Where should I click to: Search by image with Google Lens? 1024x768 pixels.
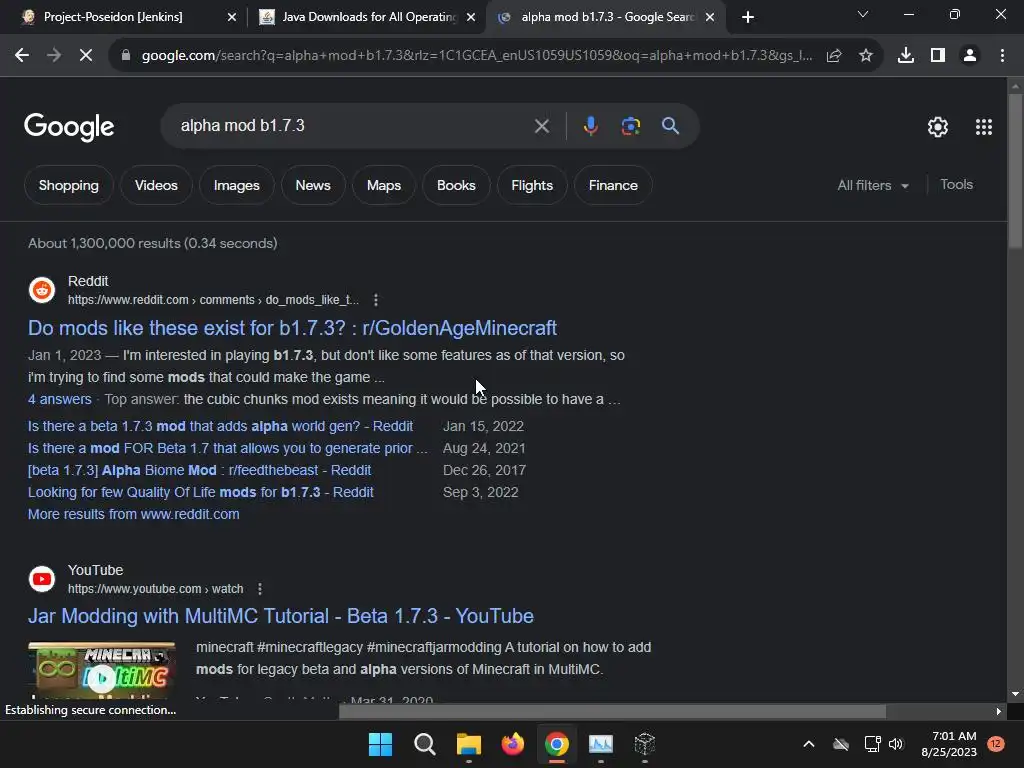pos(631,125)
